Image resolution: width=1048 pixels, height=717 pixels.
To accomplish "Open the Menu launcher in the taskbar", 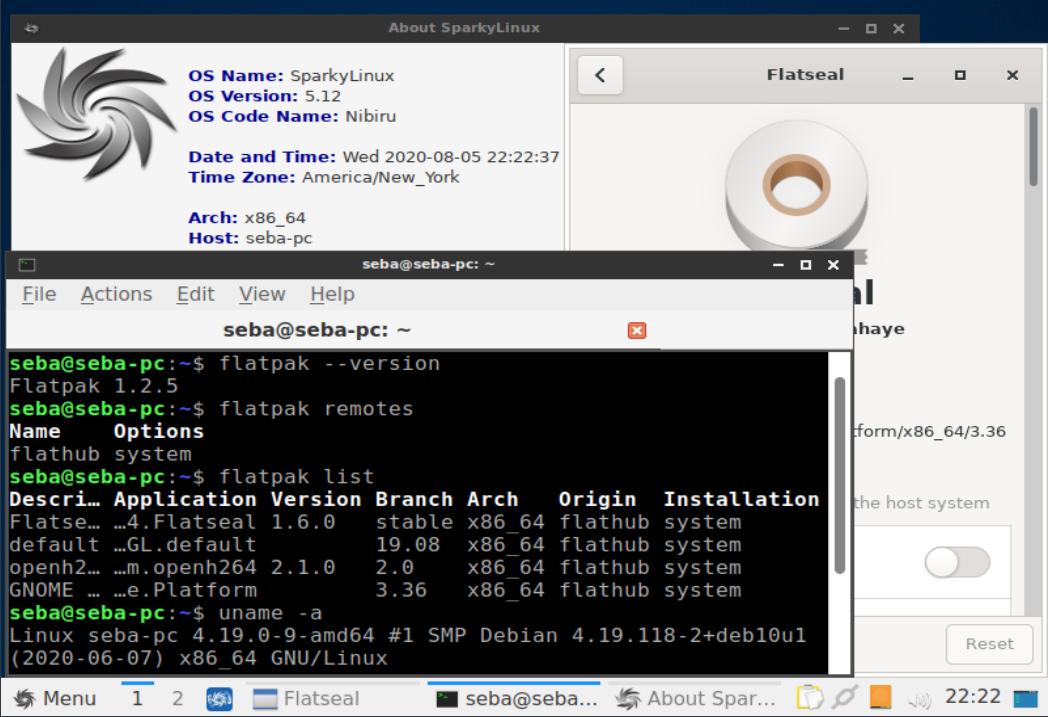I will pyautogui.click(x=55, y=698).
